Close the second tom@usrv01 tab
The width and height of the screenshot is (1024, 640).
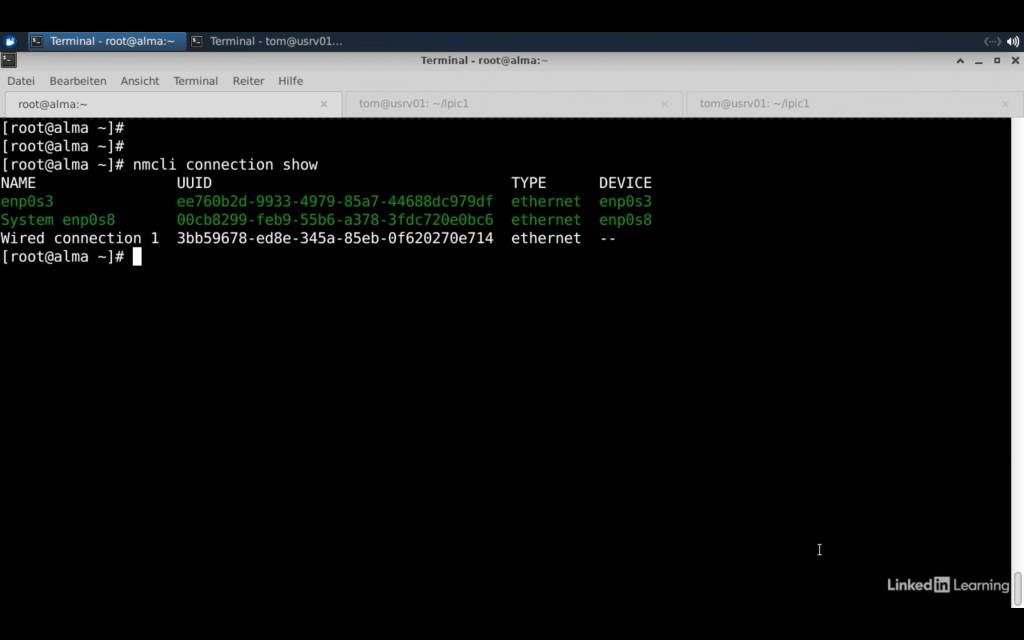click(x=665, y=104)
